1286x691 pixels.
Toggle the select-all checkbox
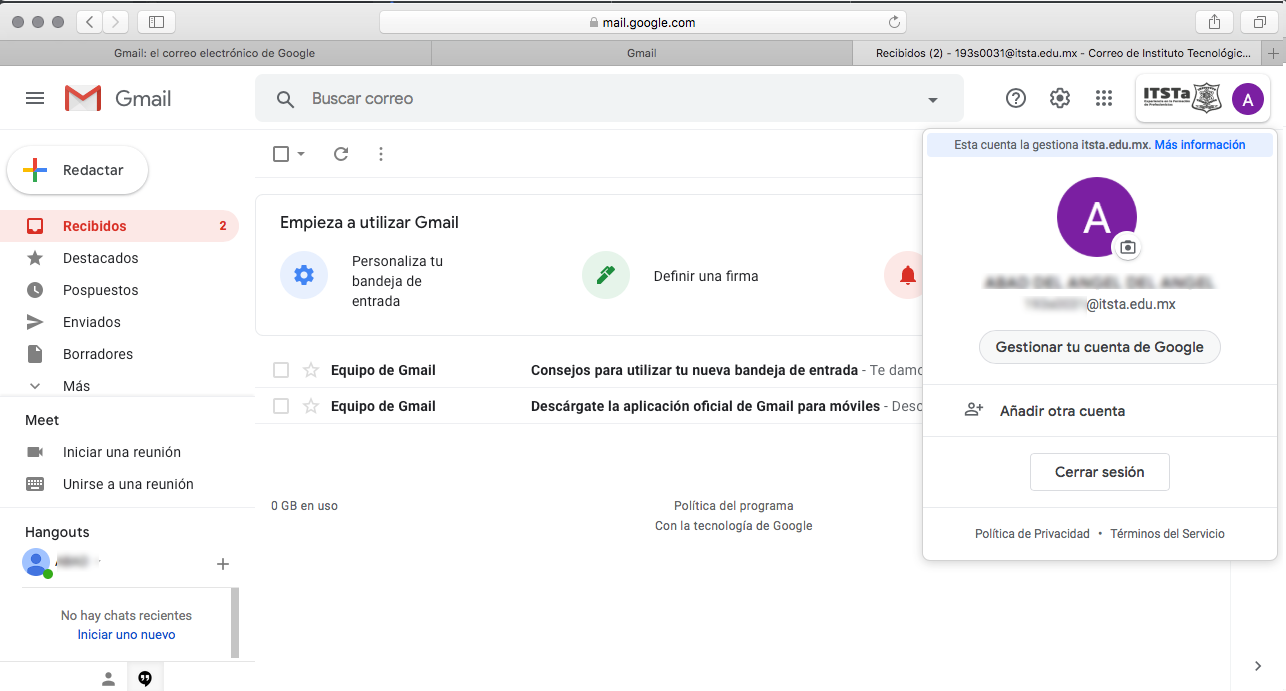coord(281,154)
